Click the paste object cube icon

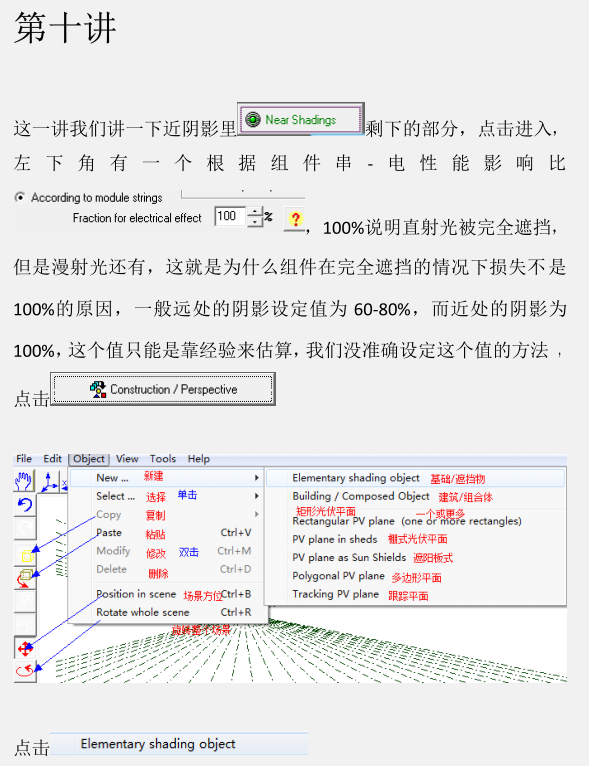point(25,578)
